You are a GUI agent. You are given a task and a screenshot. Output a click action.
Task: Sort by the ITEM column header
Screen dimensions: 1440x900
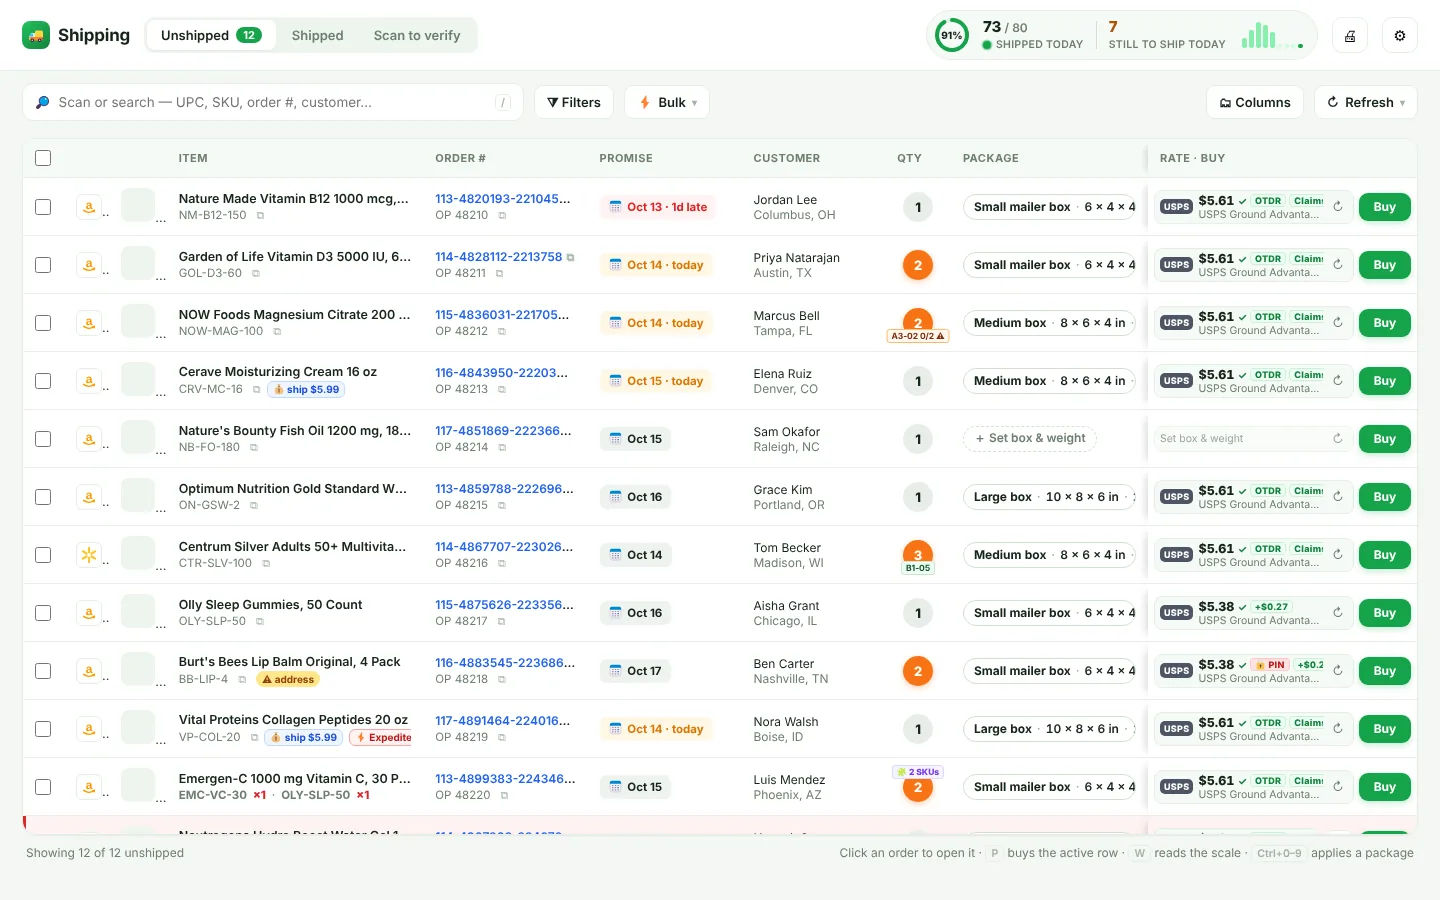click(x=193, y=158)
